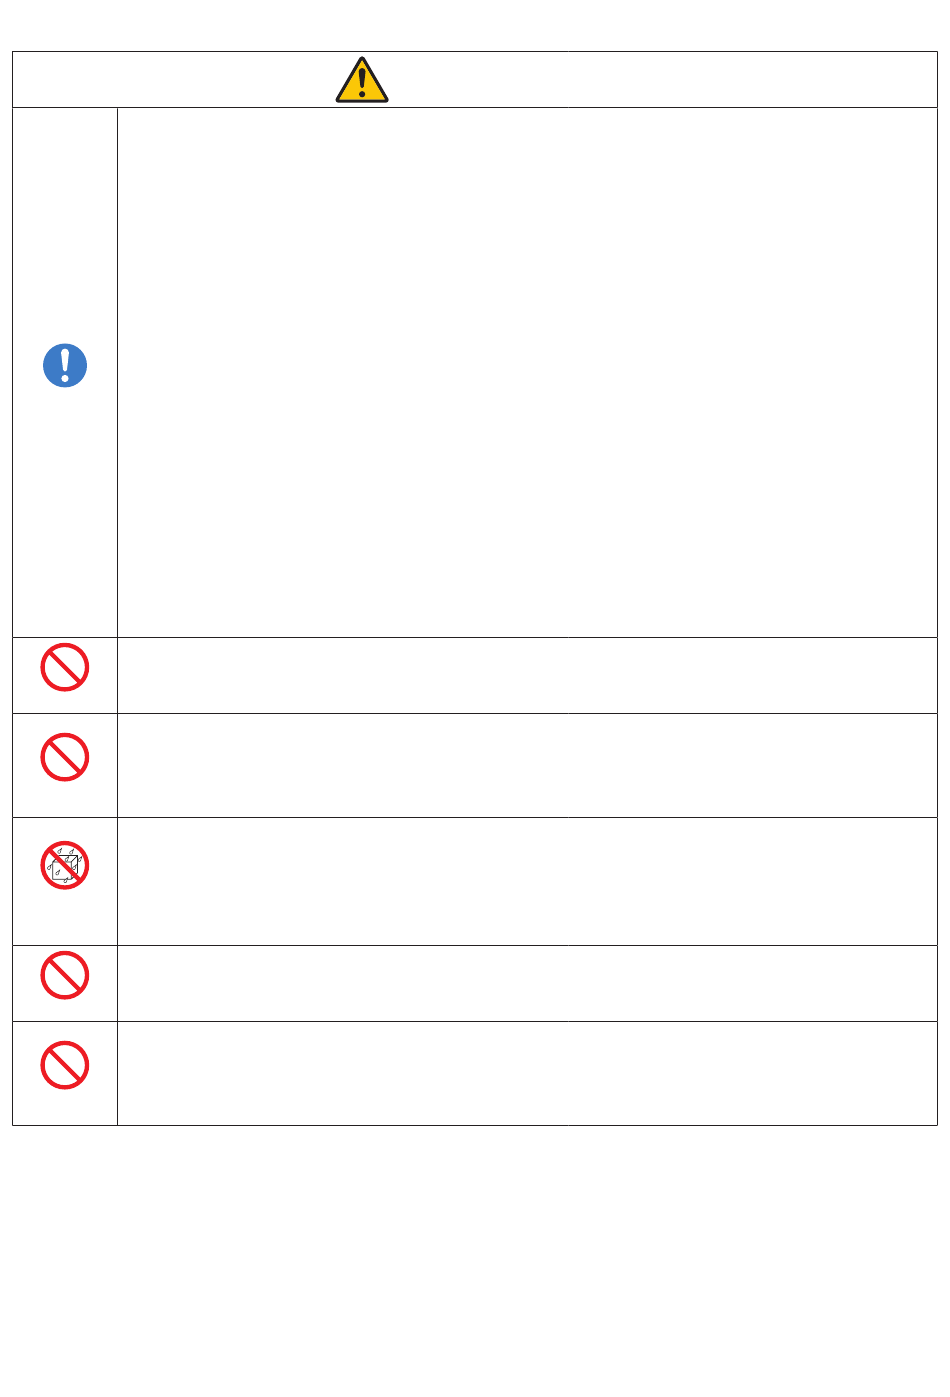Click the first red prohibition icon
The height and width of the screenshot is (1397, 950).
click(65, 667)
